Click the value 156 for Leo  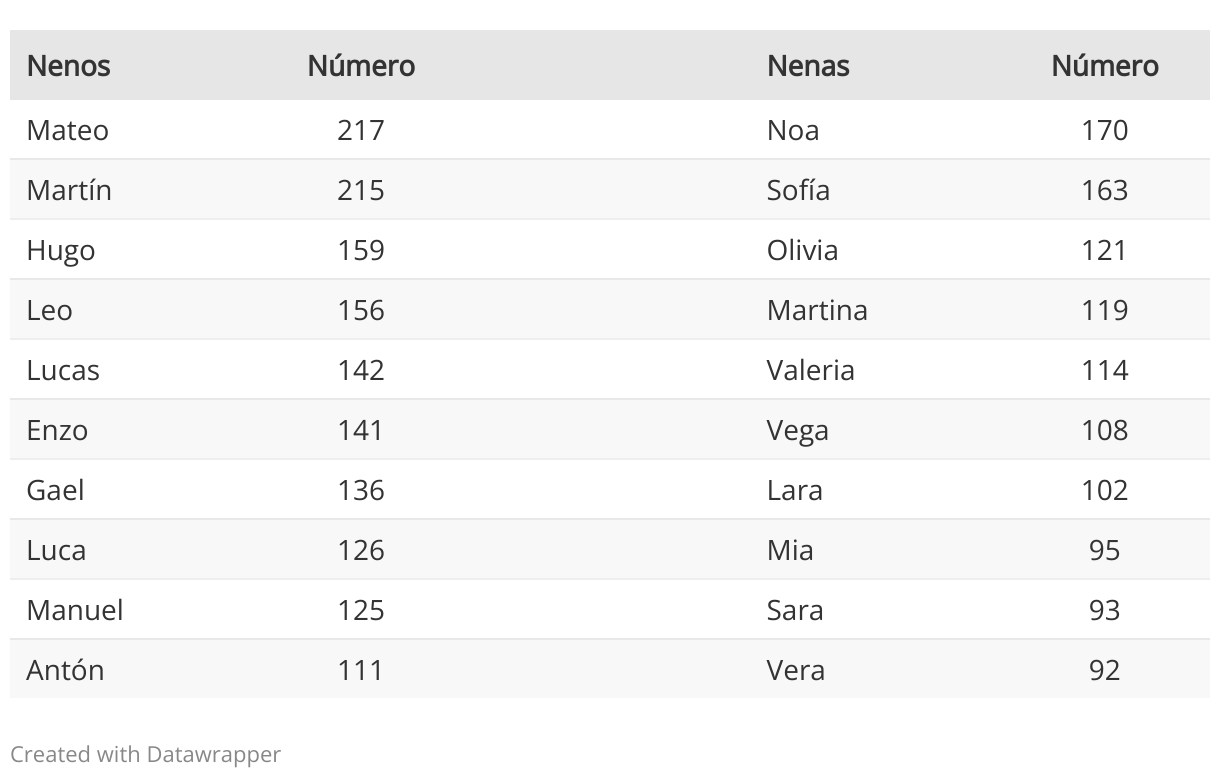pyautogui.click(x=361, y=310)
